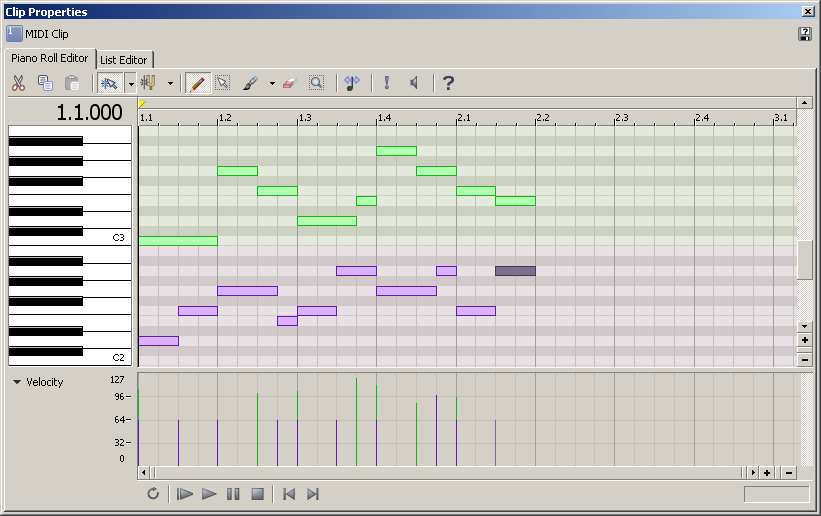Click vertical scrollbar down arrow
The image size is (821, 516).
(x=805, y=326)
